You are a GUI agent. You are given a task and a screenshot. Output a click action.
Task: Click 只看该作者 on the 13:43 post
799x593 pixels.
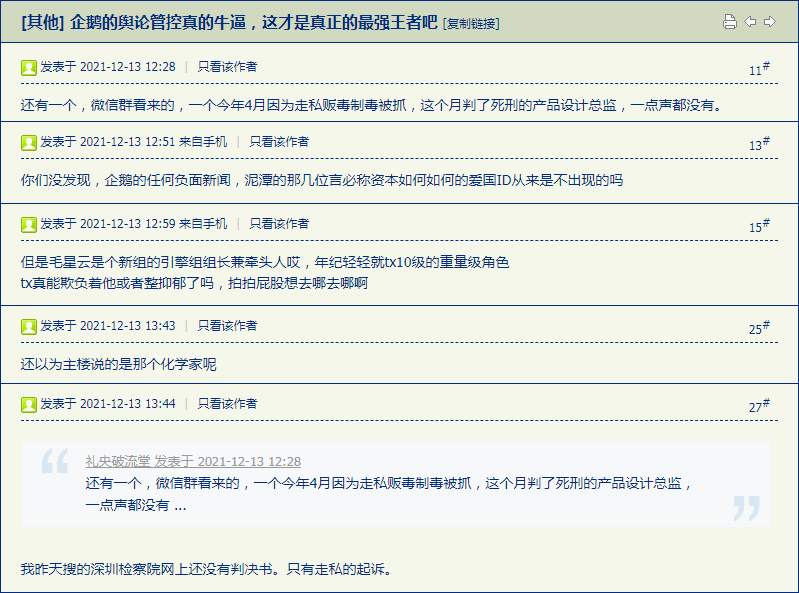tap(227, 326)
